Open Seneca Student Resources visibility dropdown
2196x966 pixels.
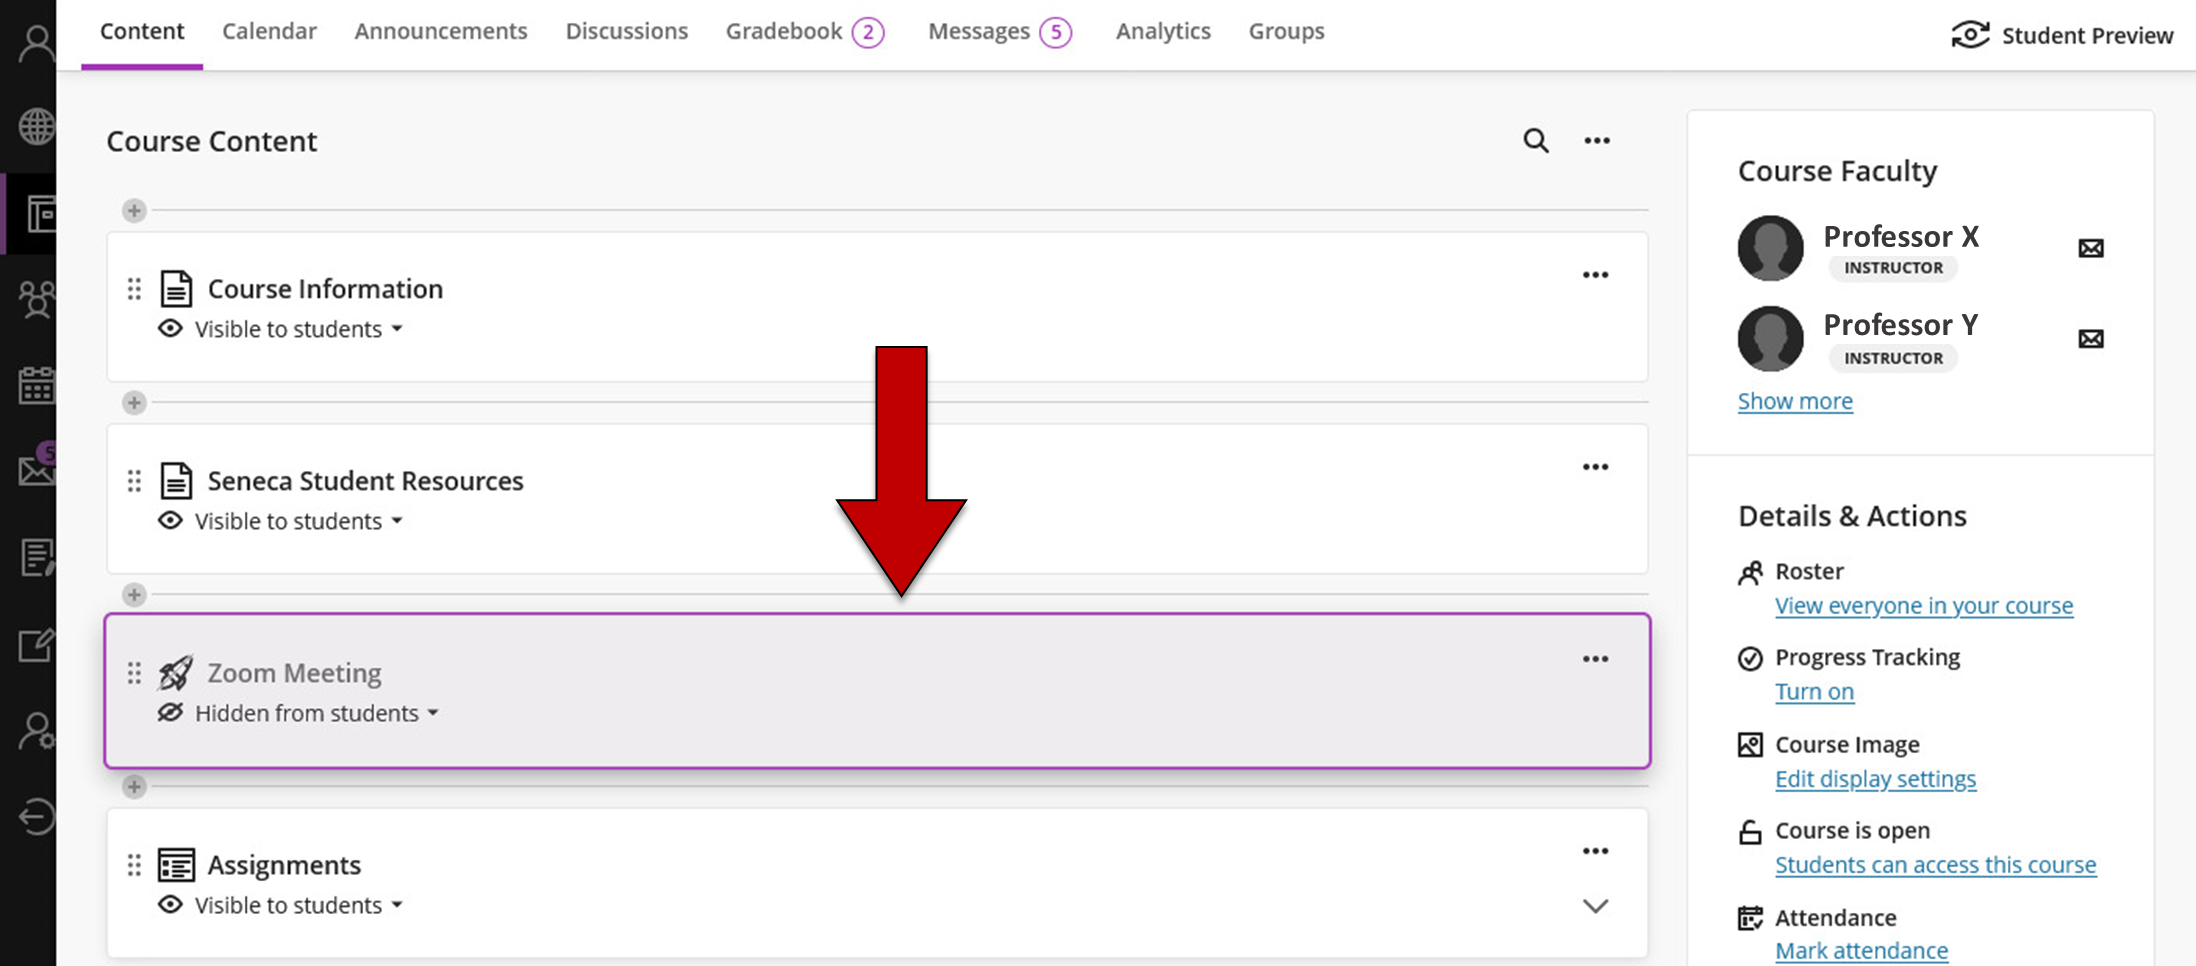click(299, 521)
